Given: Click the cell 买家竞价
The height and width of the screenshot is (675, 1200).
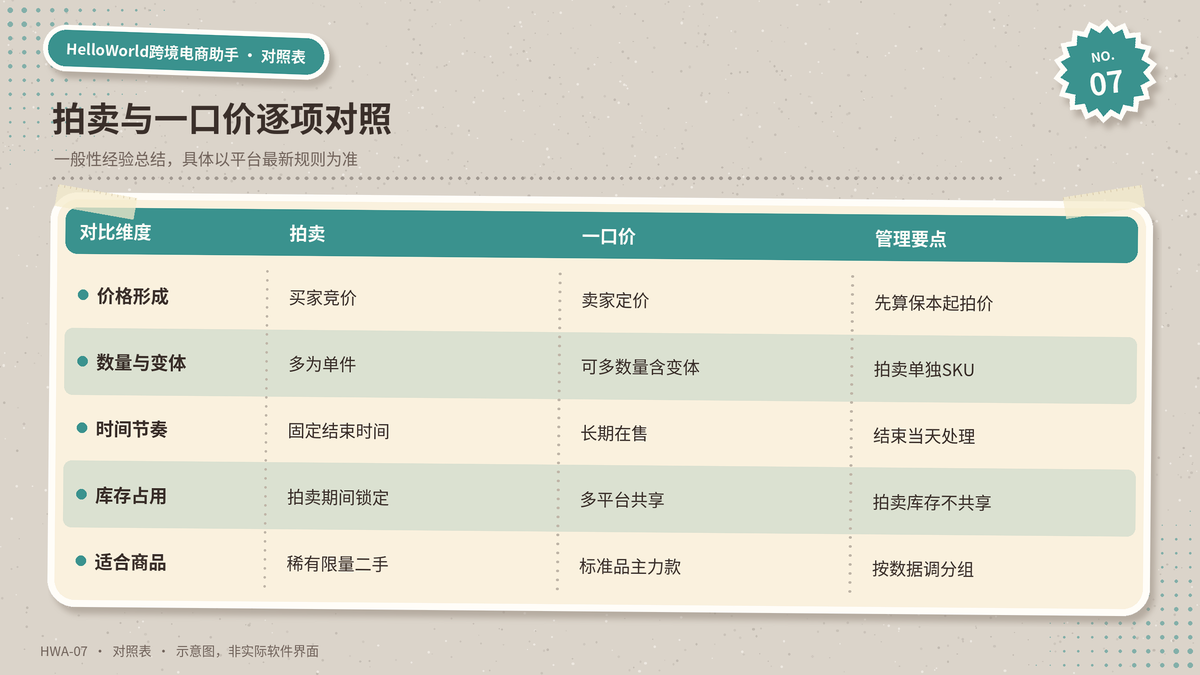Looking at the screenshot, I should coord(322,297).
